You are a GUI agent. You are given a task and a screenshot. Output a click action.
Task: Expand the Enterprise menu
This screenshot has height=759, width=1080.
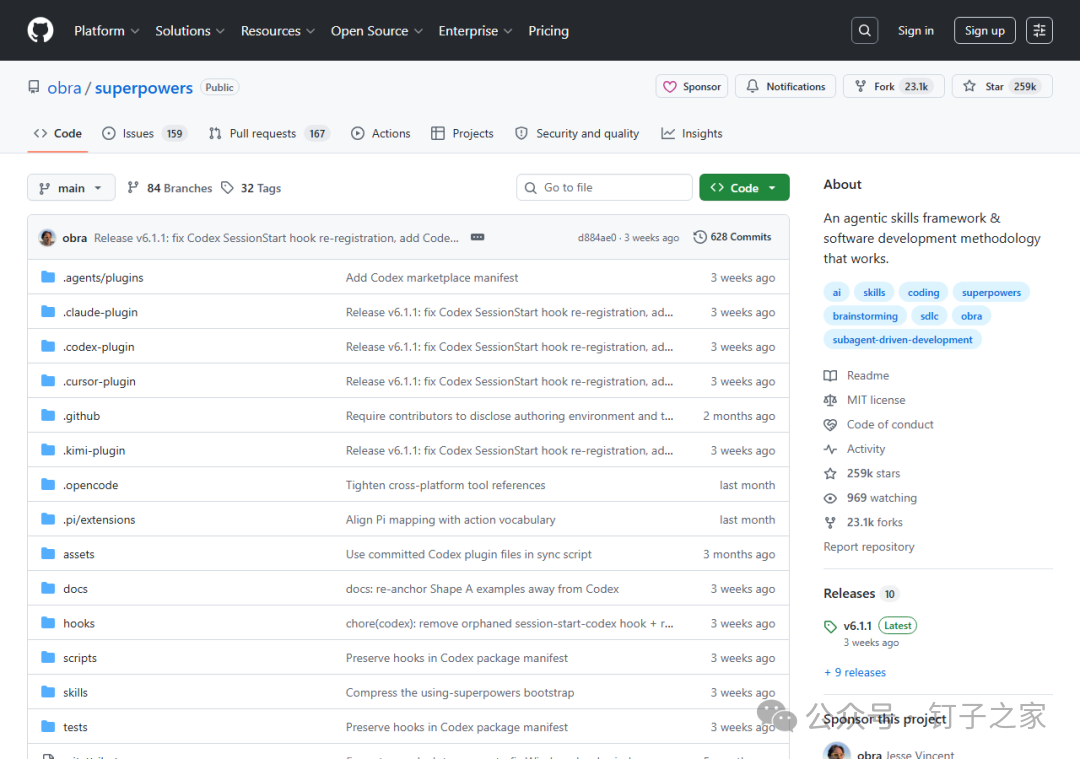click(475, 31)
